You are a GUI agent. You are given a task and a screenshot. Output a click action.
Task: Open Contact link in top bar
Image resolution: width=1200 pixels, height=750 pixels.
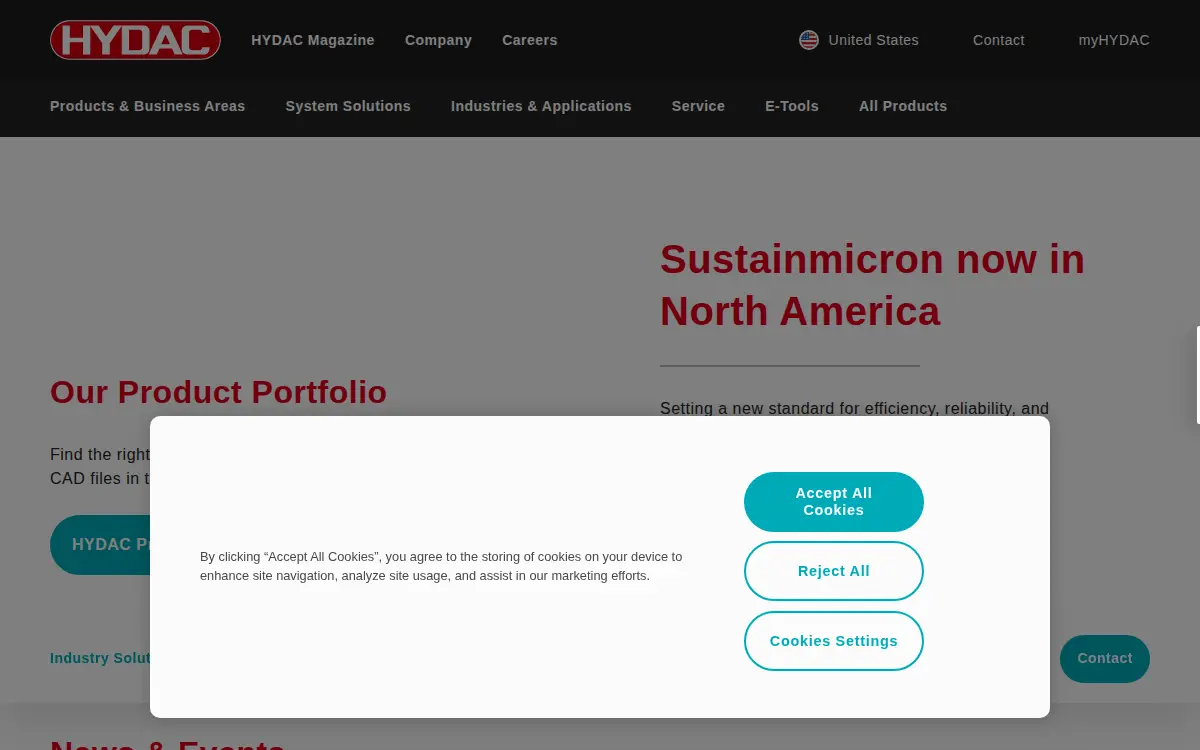999,40
